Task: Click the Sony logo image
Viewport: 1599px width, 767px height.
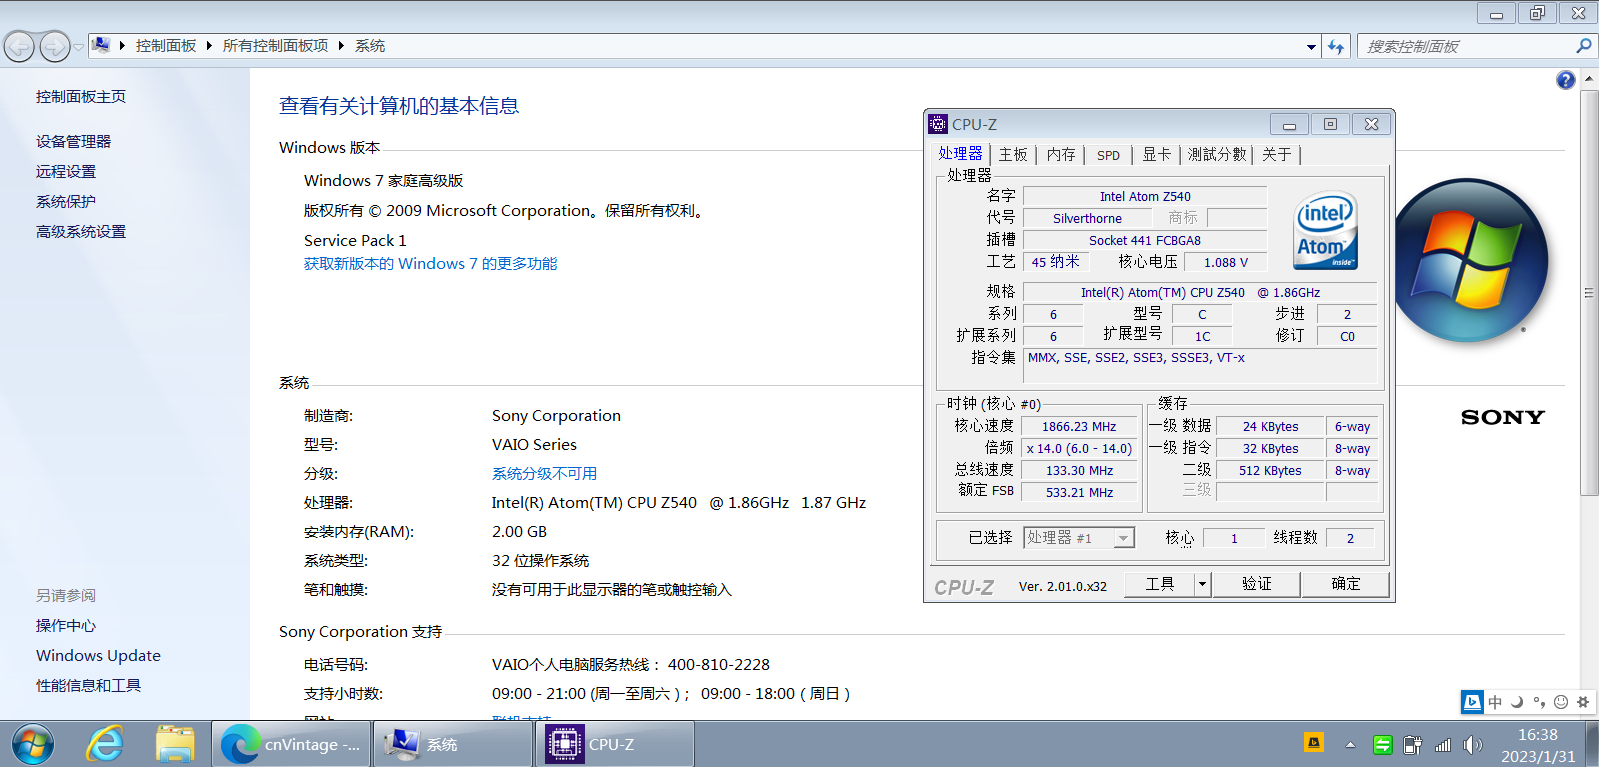Action: 1502,417
